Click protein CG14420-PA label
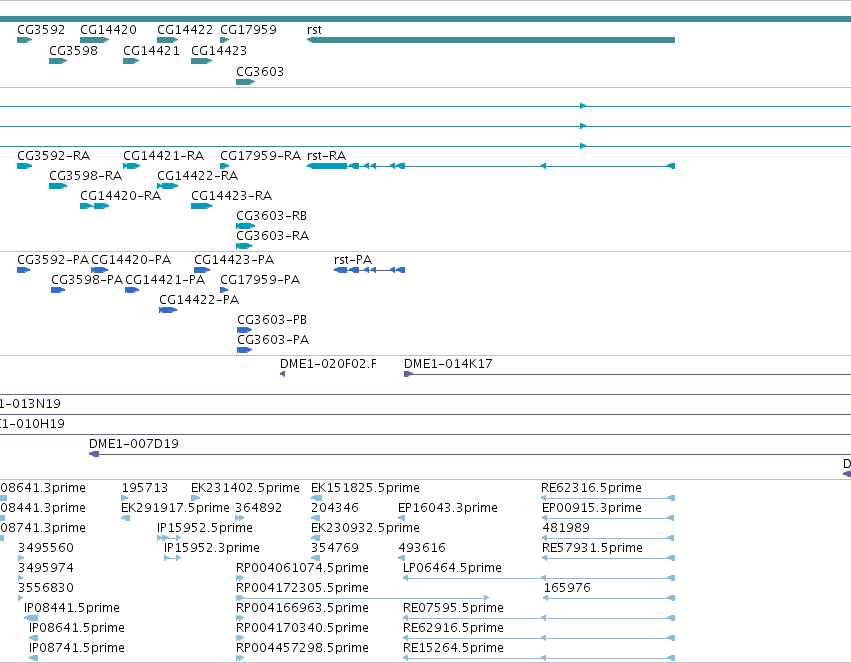Image resolution: width=851 pixels, height=663 pixels. pyautogui.click(x=131, y=260)
